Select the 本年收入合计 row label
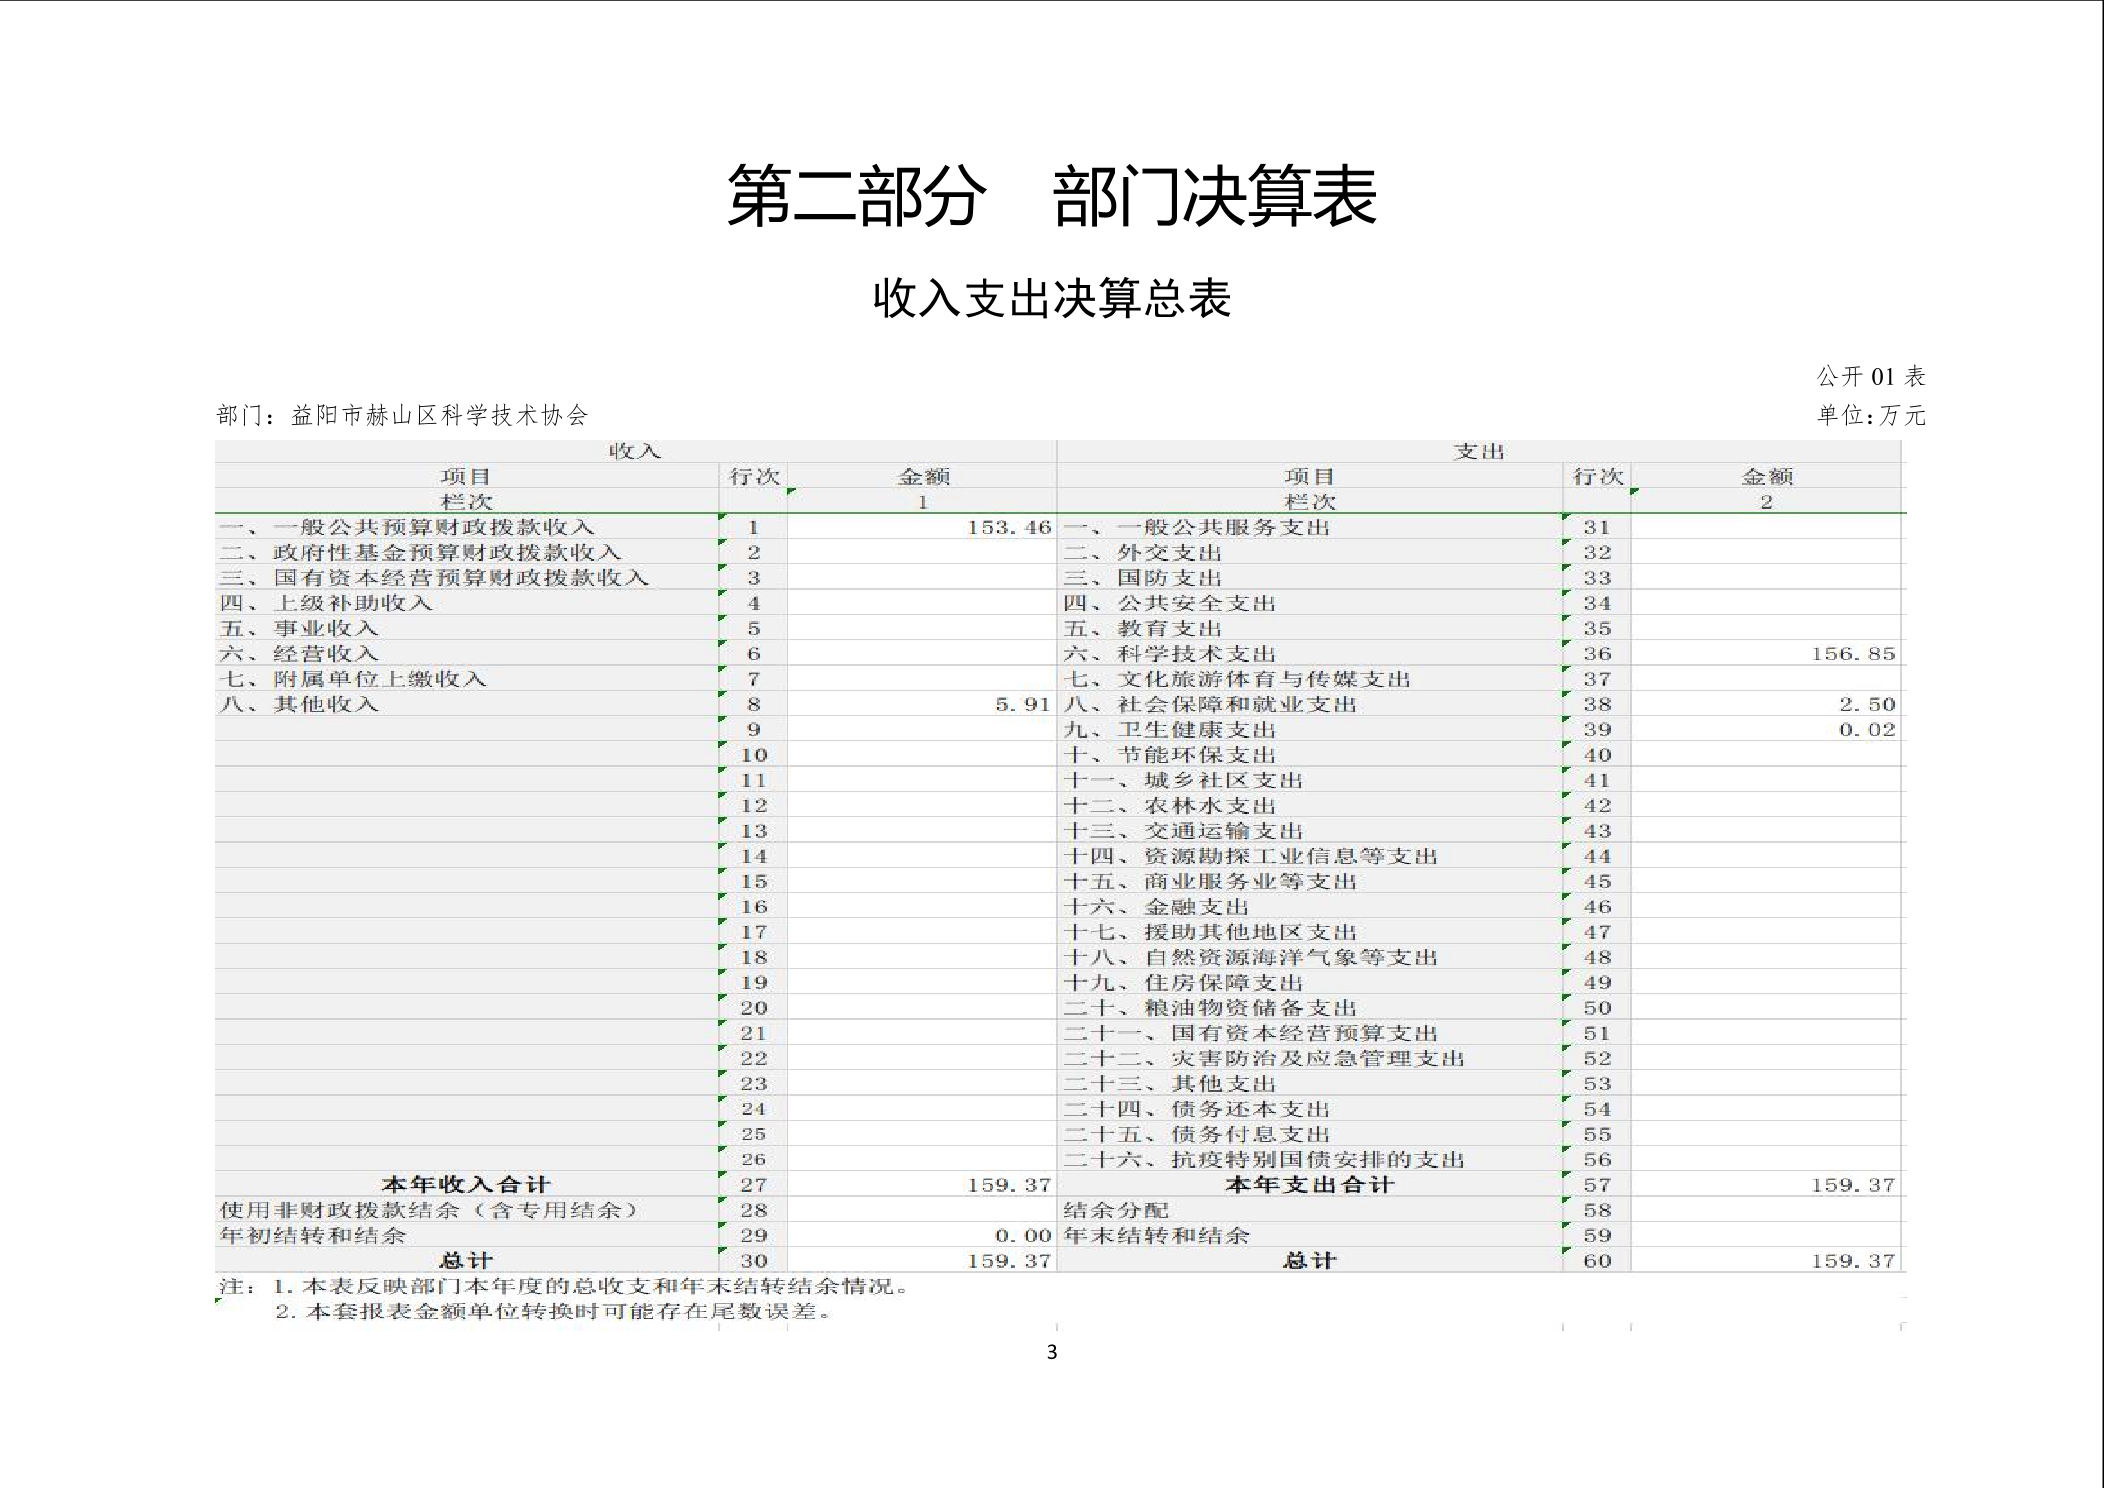This screenshot has width=2104, height=1488. pos(466,1185)
